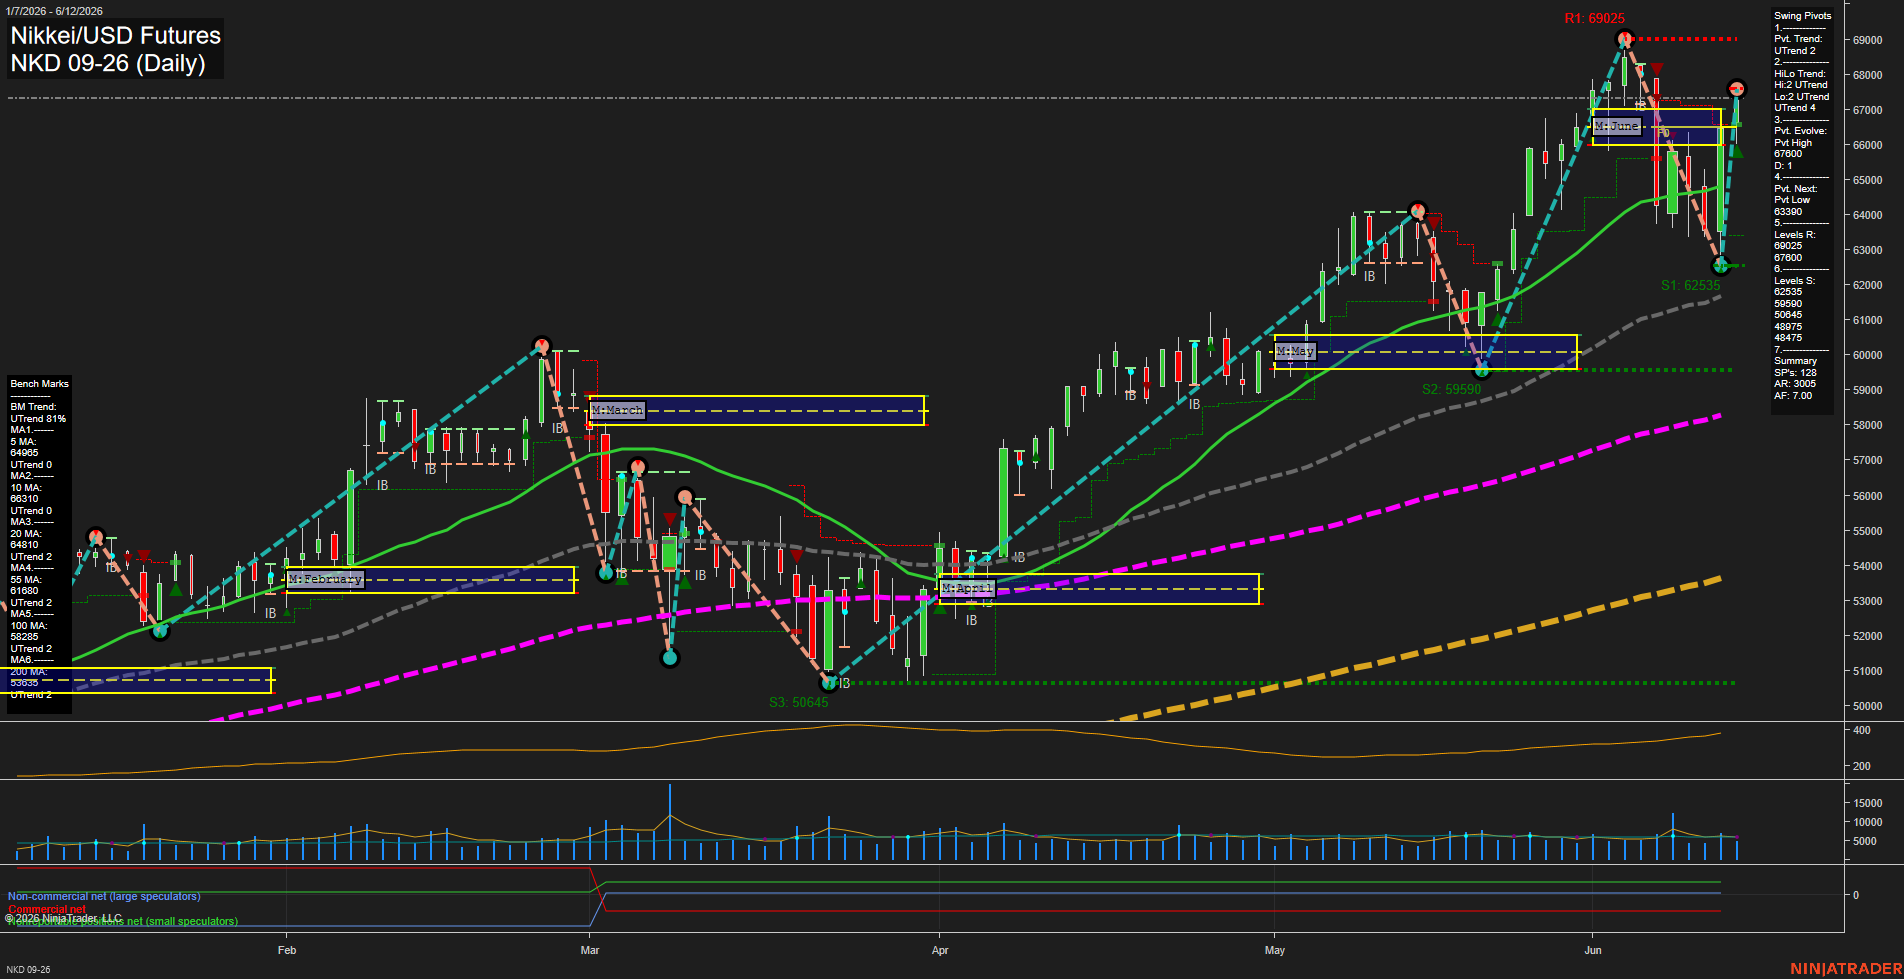Screen dimensions: 1904x979
Task: Click the M:March monthly range label
Action: pyautogui.click(x=617, y=410)
